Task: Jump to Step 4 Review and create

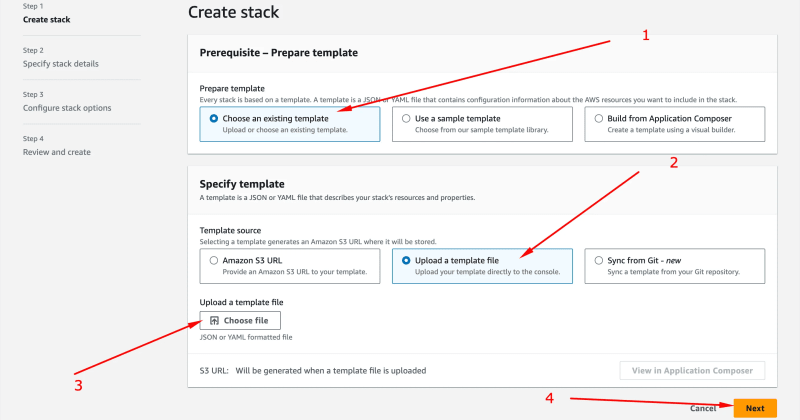Action: [x=57, y=152]
